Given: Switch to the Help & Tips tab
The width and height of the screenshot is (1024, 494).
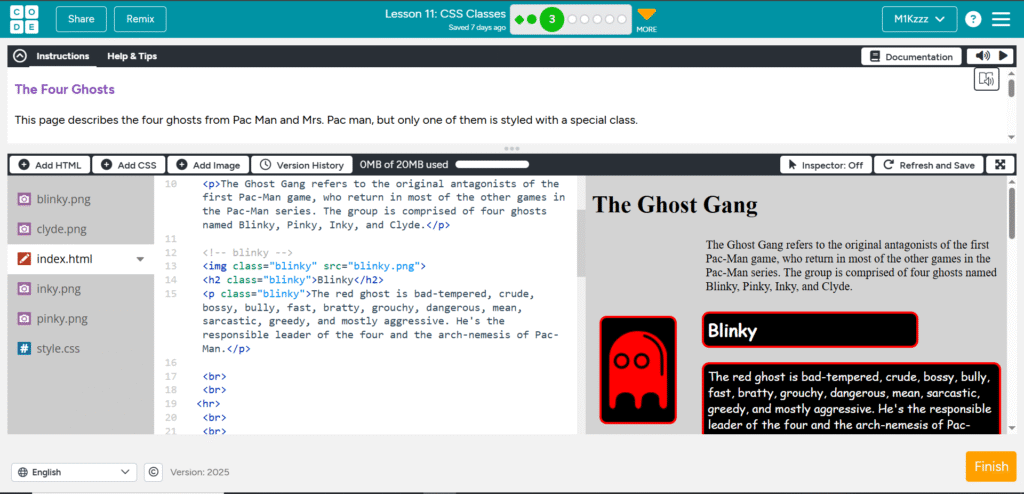Looking at the screenshot, I should click(x=132, y=56).
